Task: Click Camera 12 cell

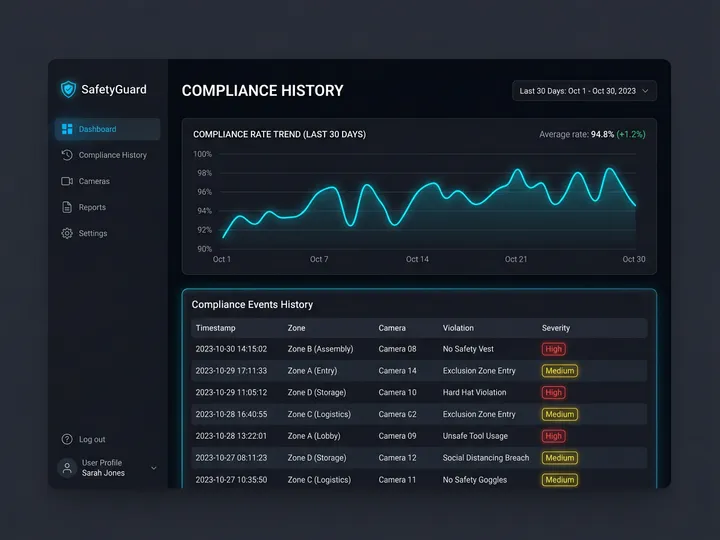Action: [x=397, y=458]
